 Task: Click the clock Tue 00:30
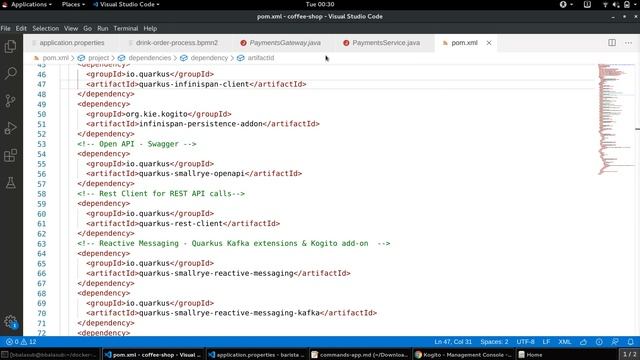320,4
